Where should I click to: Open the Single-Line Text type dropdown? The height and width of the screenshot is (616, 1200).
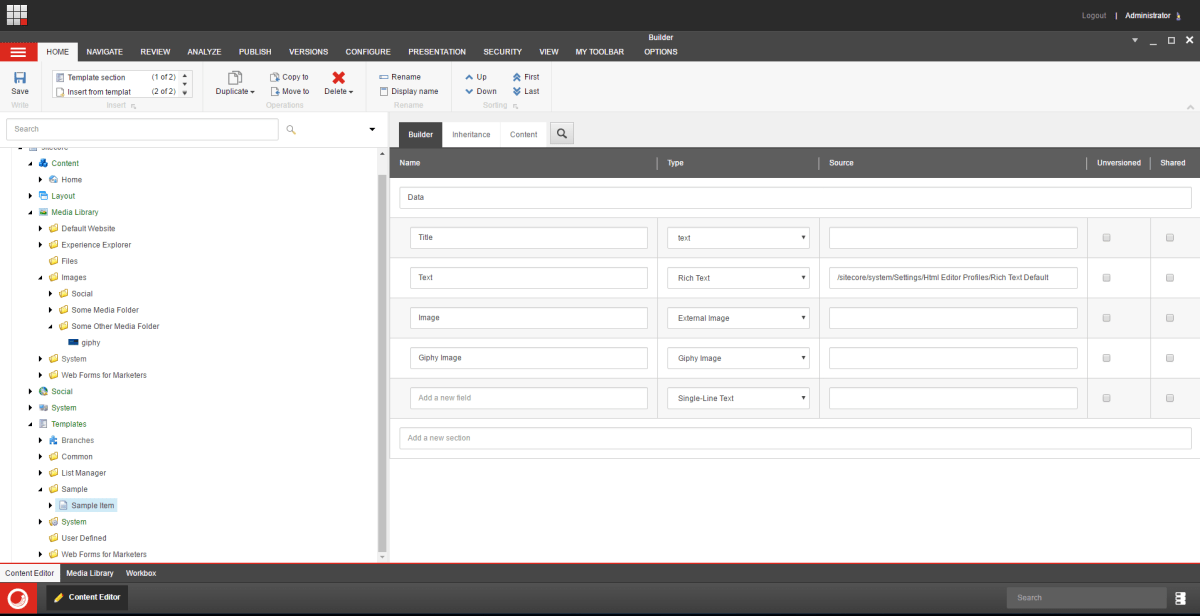point(738,398)
